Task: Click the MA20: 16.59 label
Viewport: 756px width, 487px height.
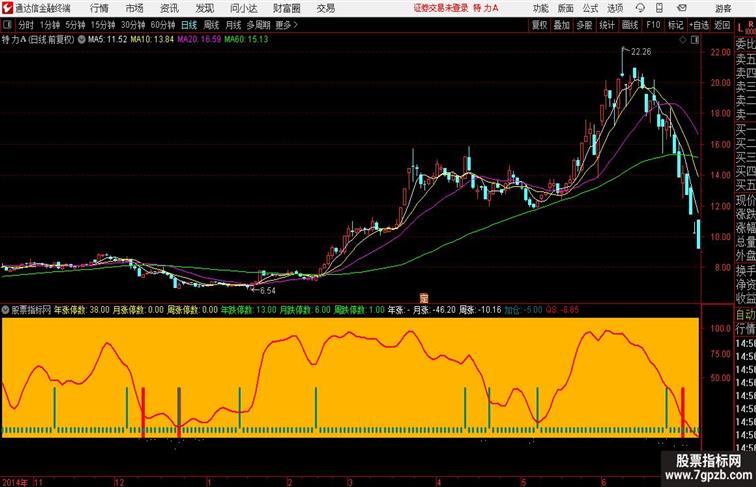Action: pyautogui.click(x=199, y=40)
